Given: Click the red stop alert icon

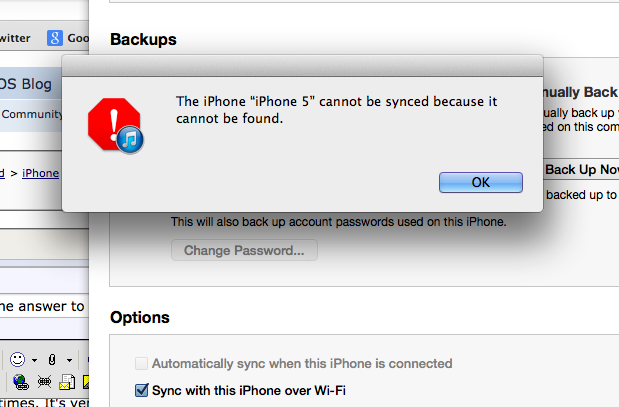Looking at the screenshot, I should pos(116,124).
